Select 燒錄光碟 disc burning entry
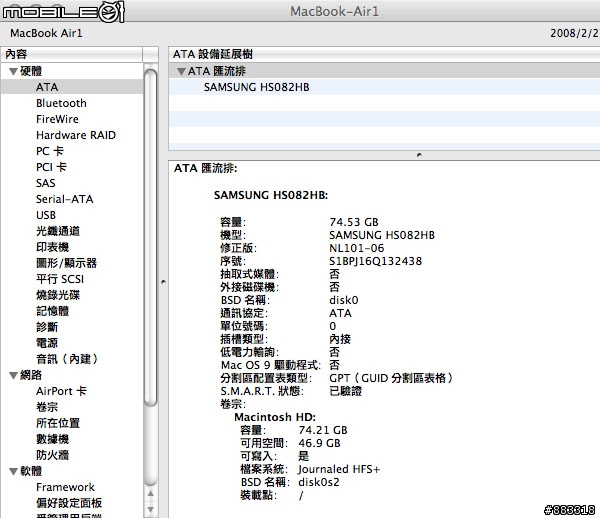The height and width of the screenshot is (518, 600). (x=58, y=295)
